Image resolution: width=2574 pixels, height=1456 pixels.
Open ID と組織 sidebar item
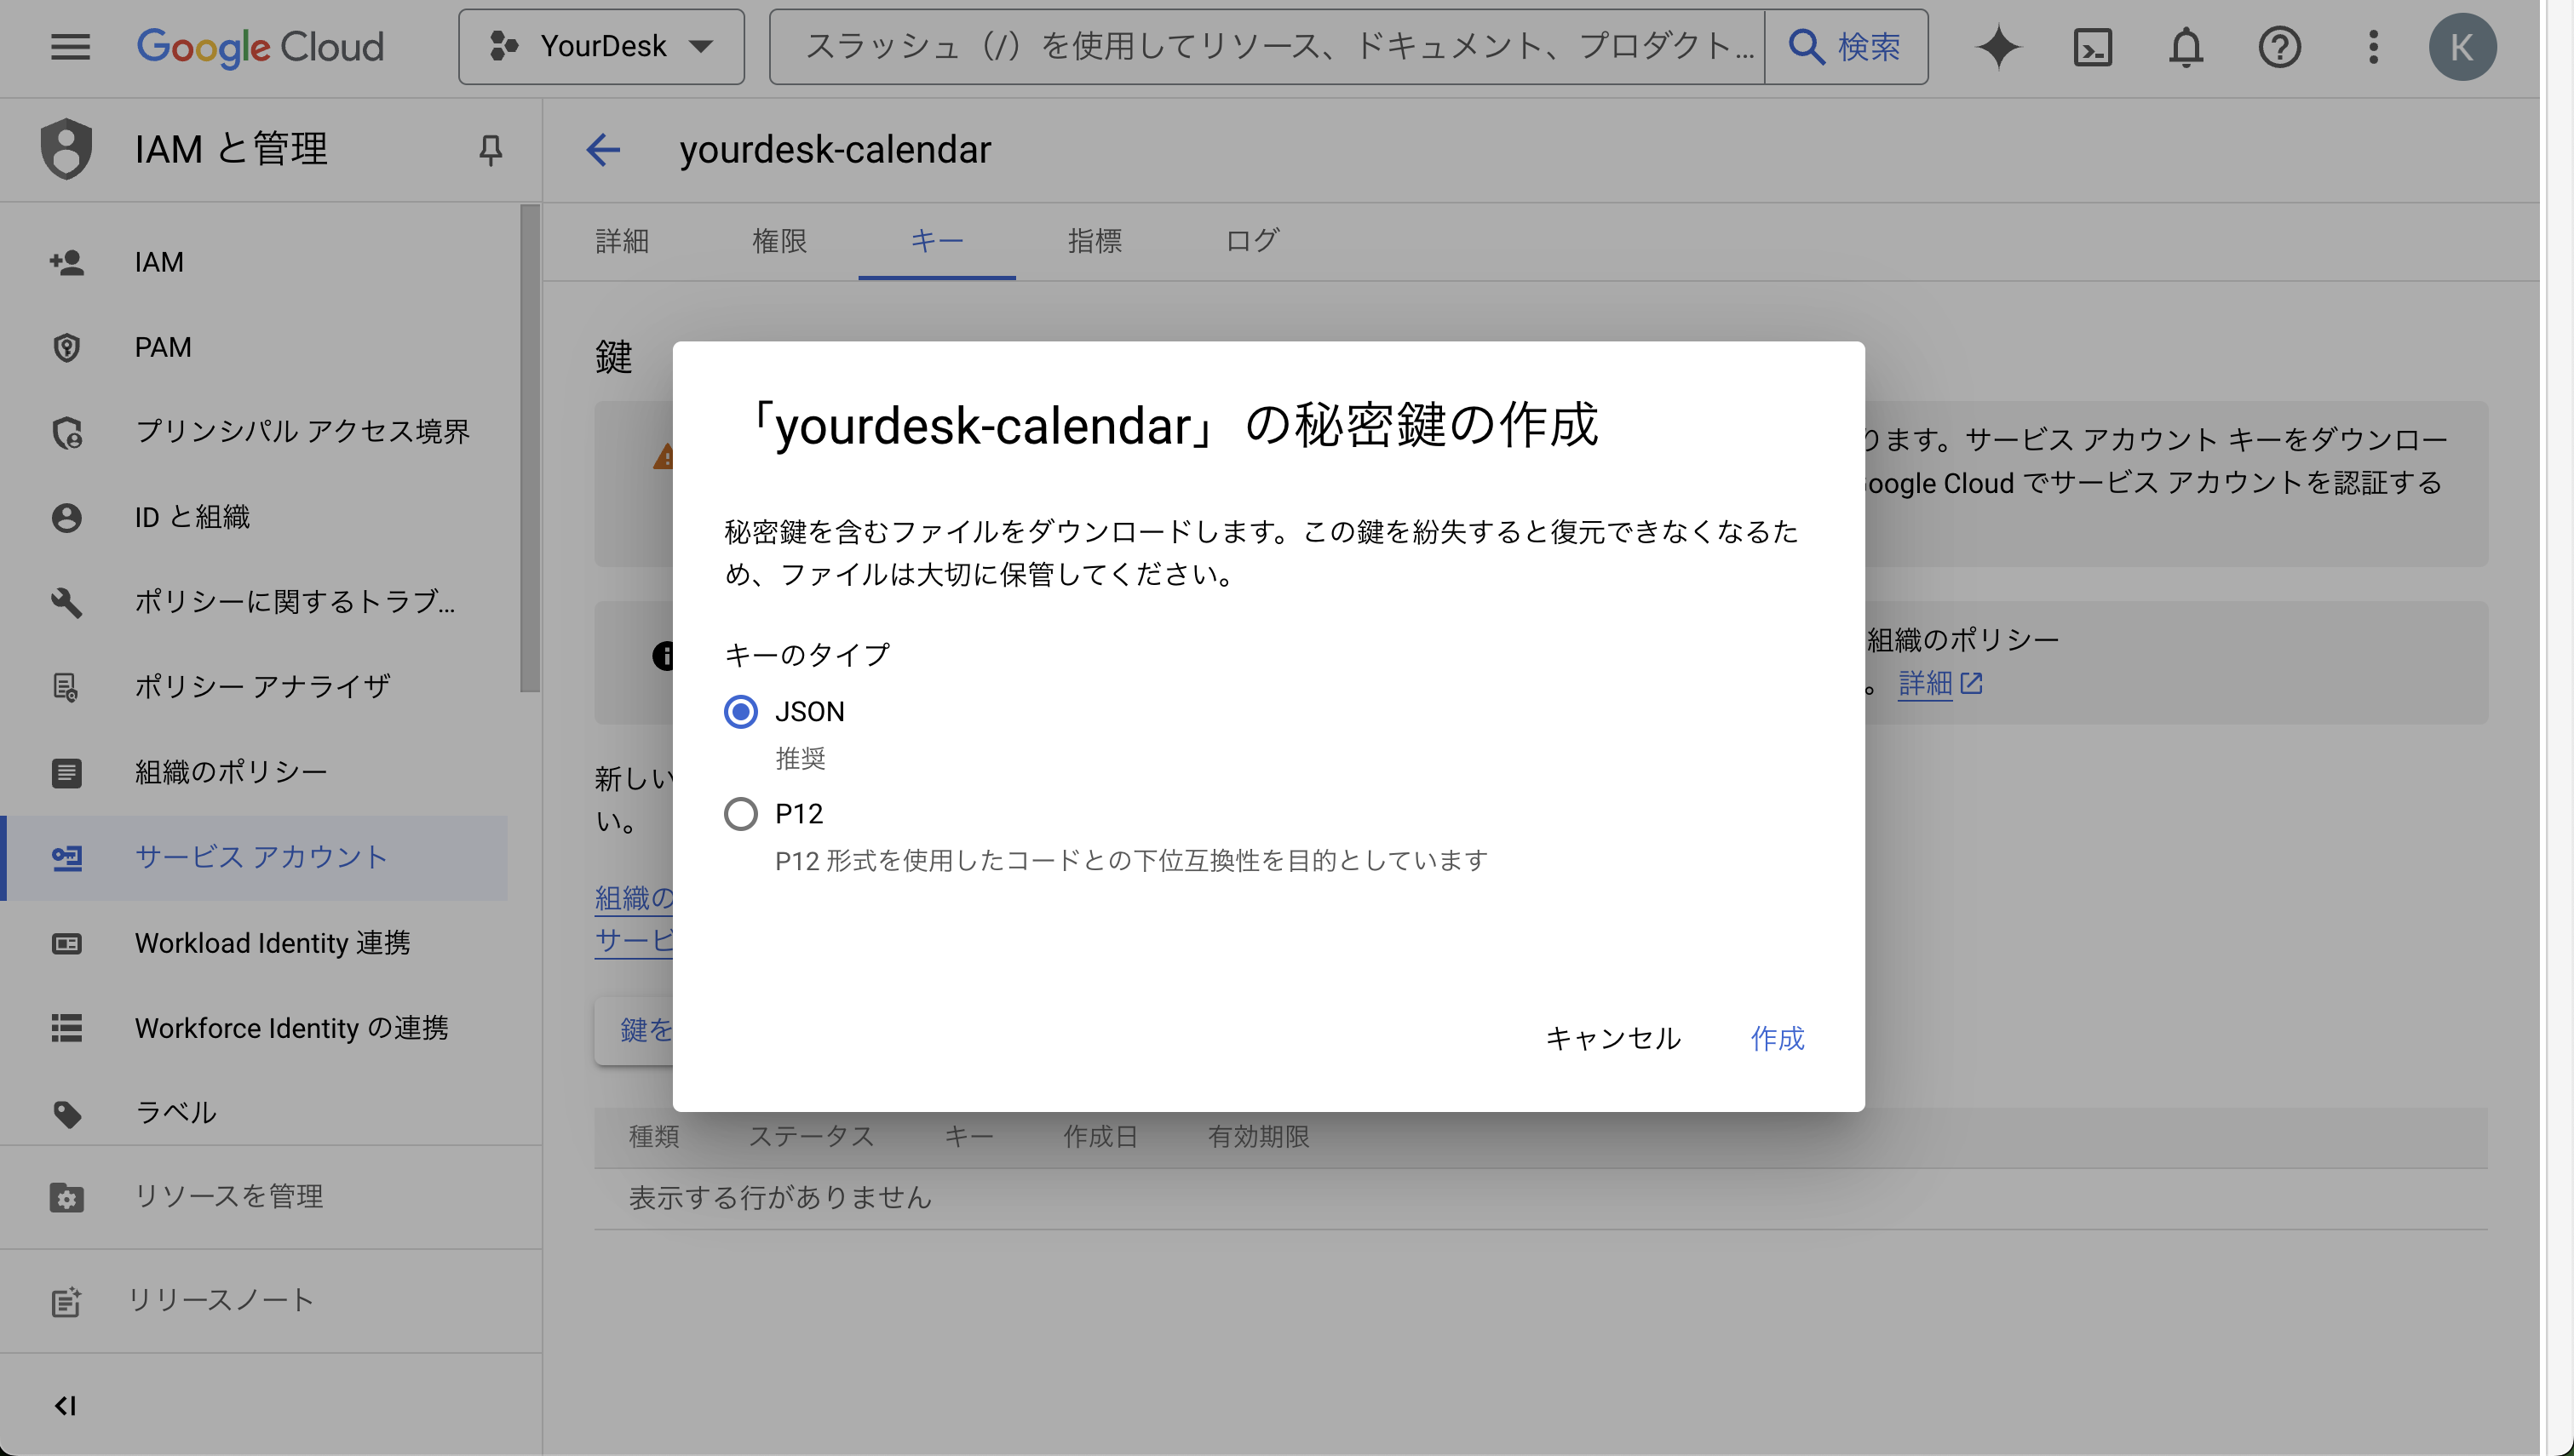pyautogui.click(x=255, y=517)
